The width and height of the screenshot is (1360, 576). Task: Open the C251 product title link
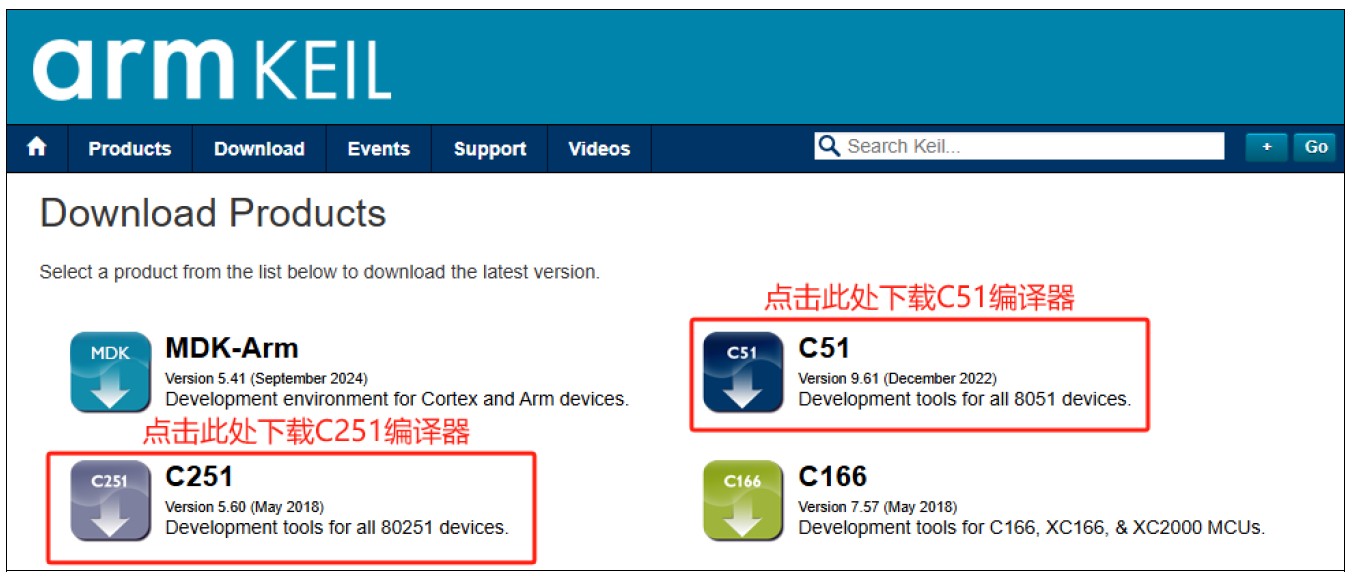click(x=199, y=476)
